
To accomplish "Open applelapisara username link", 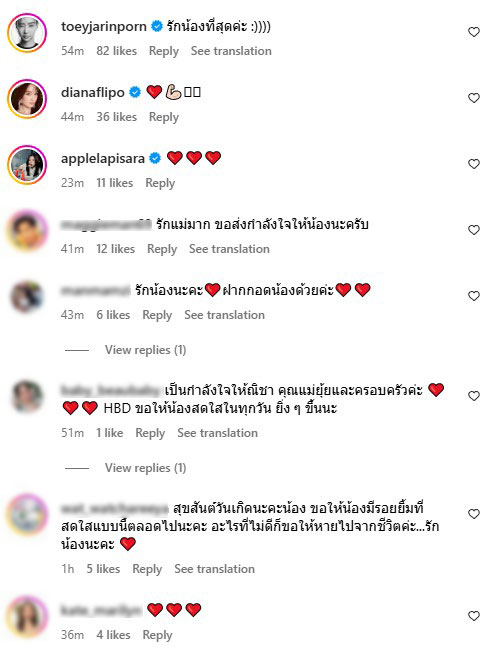I will point(103,158).
